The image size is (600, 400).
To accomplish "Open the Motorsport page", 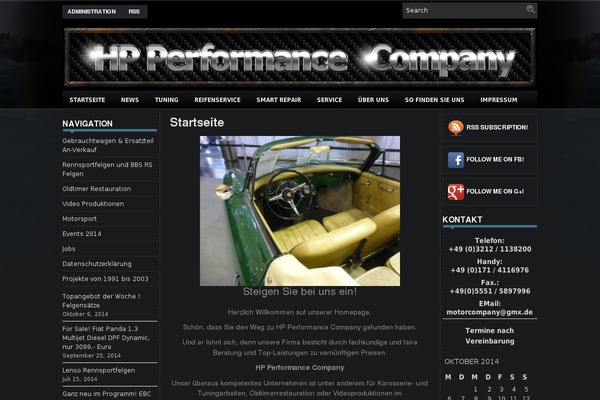I will pos(79,219).
